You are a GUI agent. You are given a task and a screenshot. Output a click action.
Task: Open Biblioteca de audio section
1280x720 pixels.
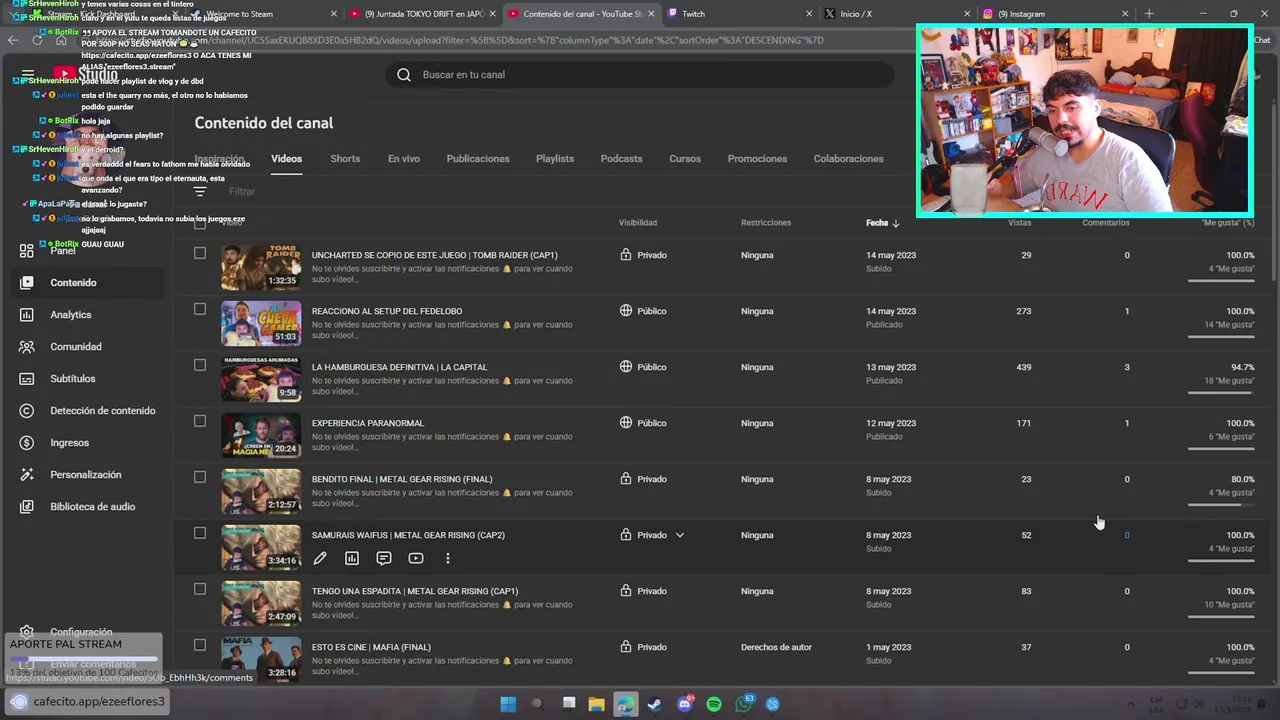92,507
